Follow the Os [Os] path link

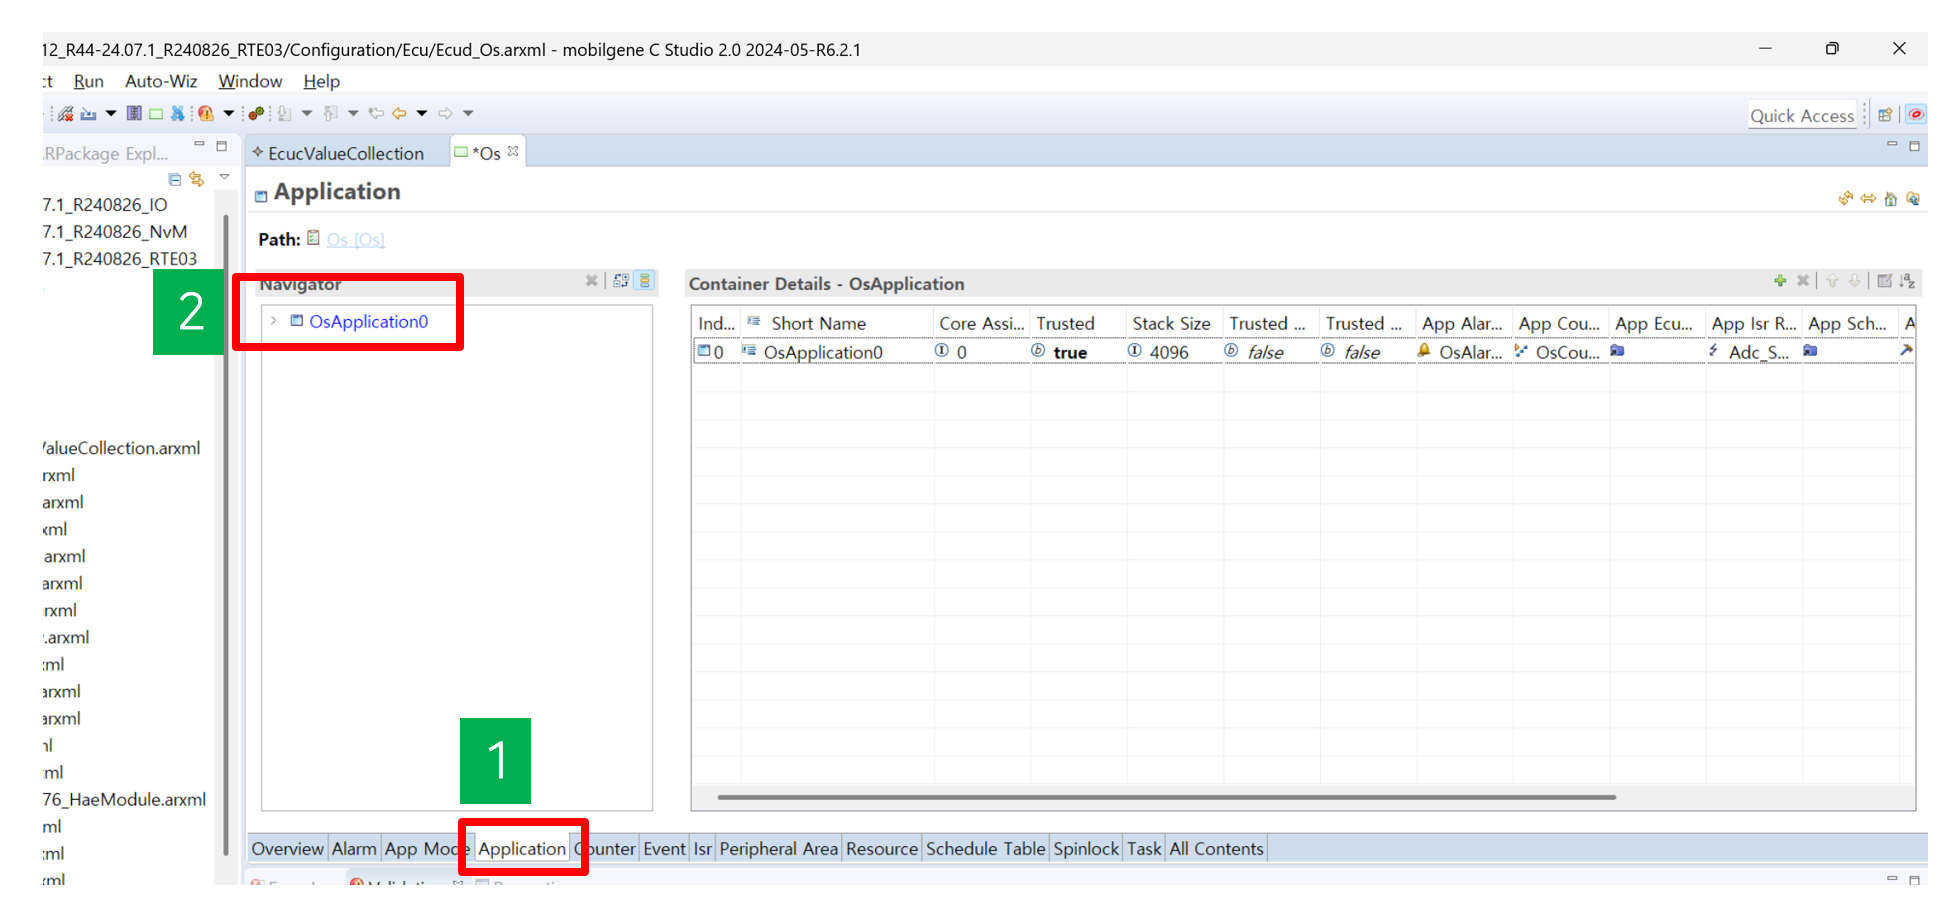point(355,239)
